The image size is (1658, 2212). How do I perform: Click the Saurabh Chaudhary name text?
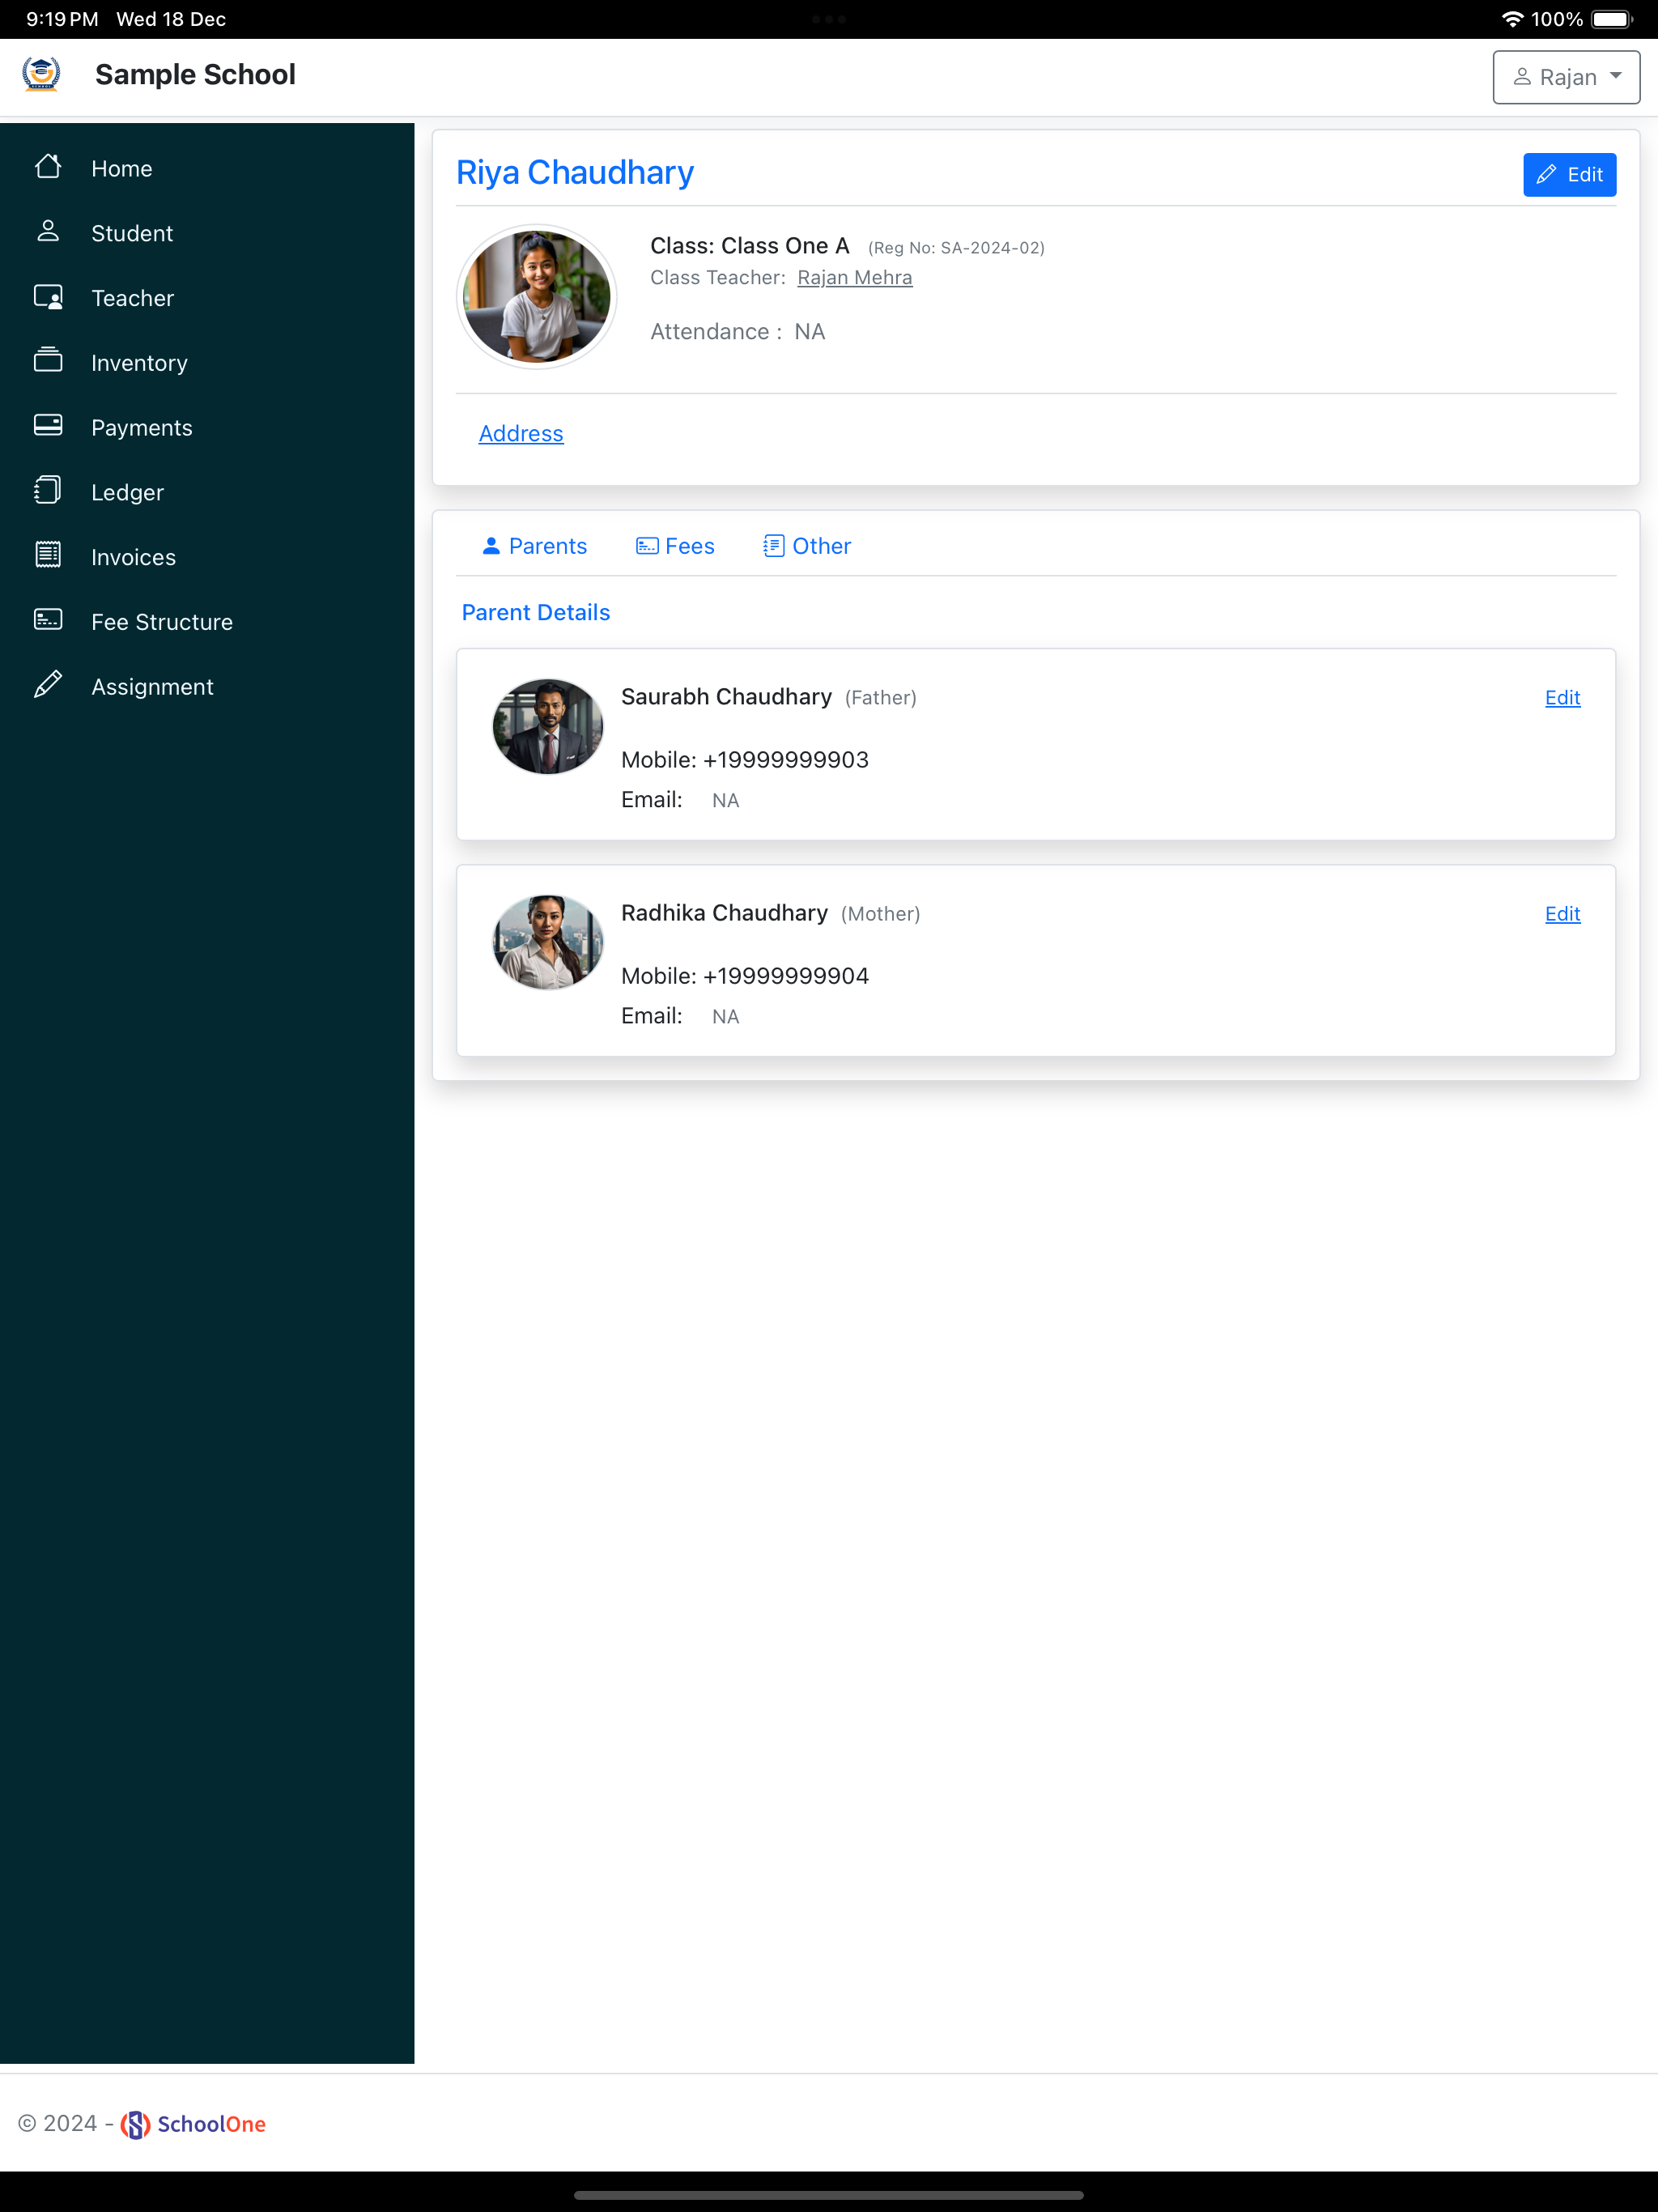coord(726,697)
